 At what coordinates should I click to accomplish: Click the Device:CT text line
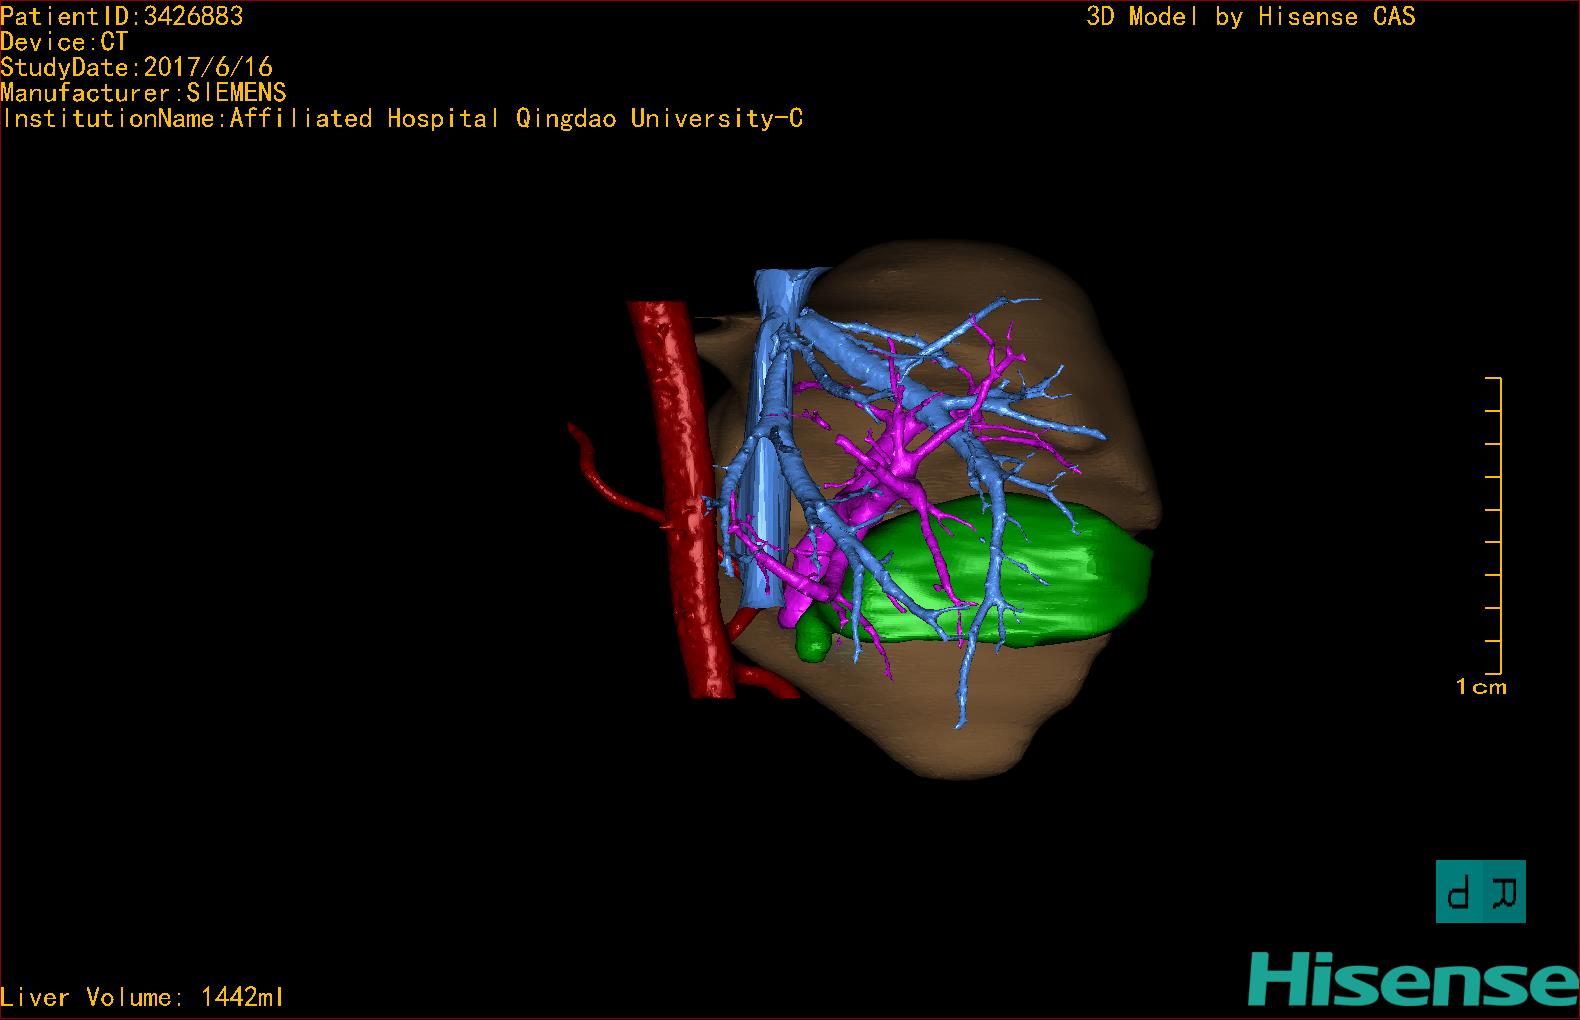64,42
